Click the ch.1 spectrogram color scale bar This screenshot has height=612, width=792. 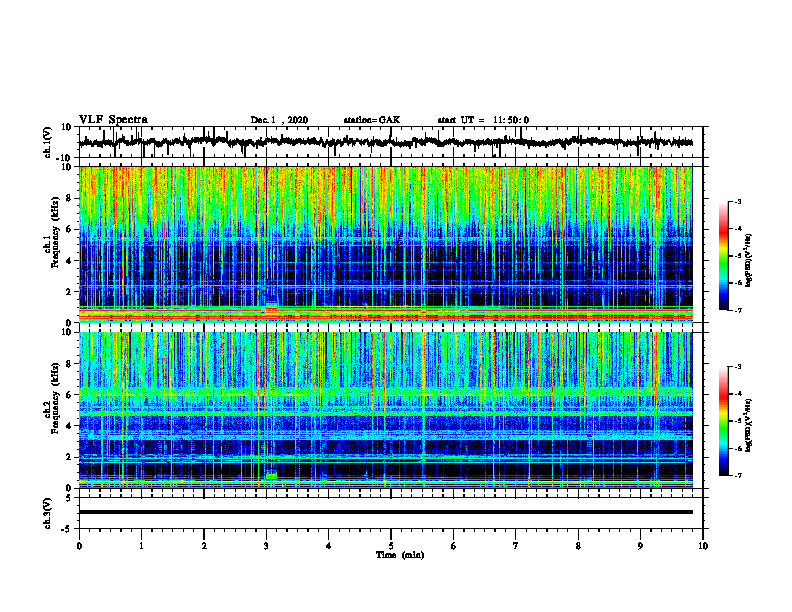[723, 256]
